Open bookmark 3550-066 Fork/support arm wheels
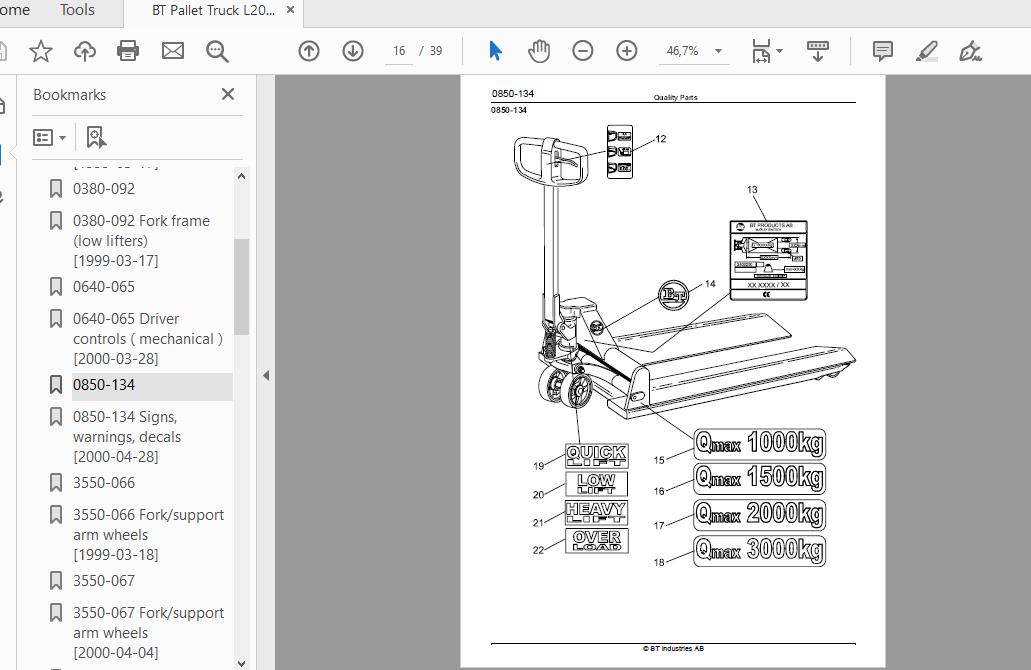 click(149, 535)
